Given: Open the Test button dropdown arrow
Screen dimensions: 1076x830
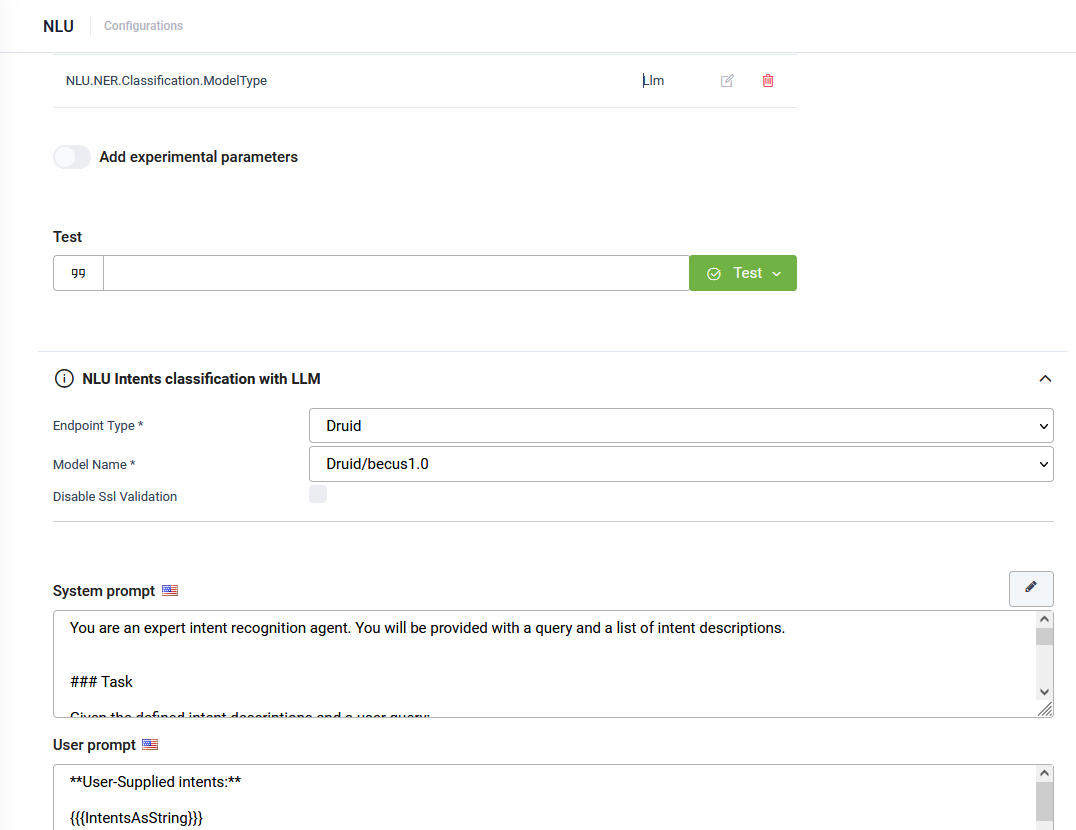Looking at the screenshot, I should click(777, 274).
